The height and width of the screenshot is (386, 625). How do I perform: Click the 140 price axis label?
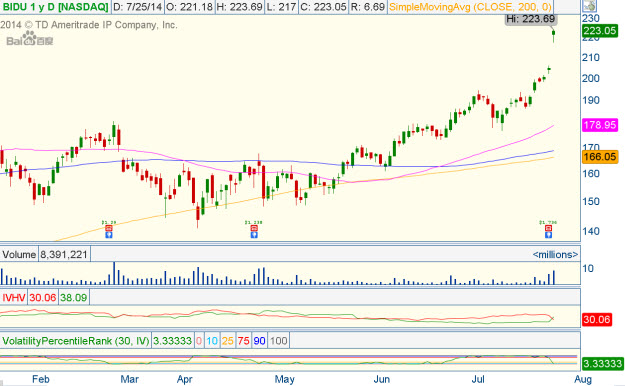pyautogui.click(x=591, y=231)
